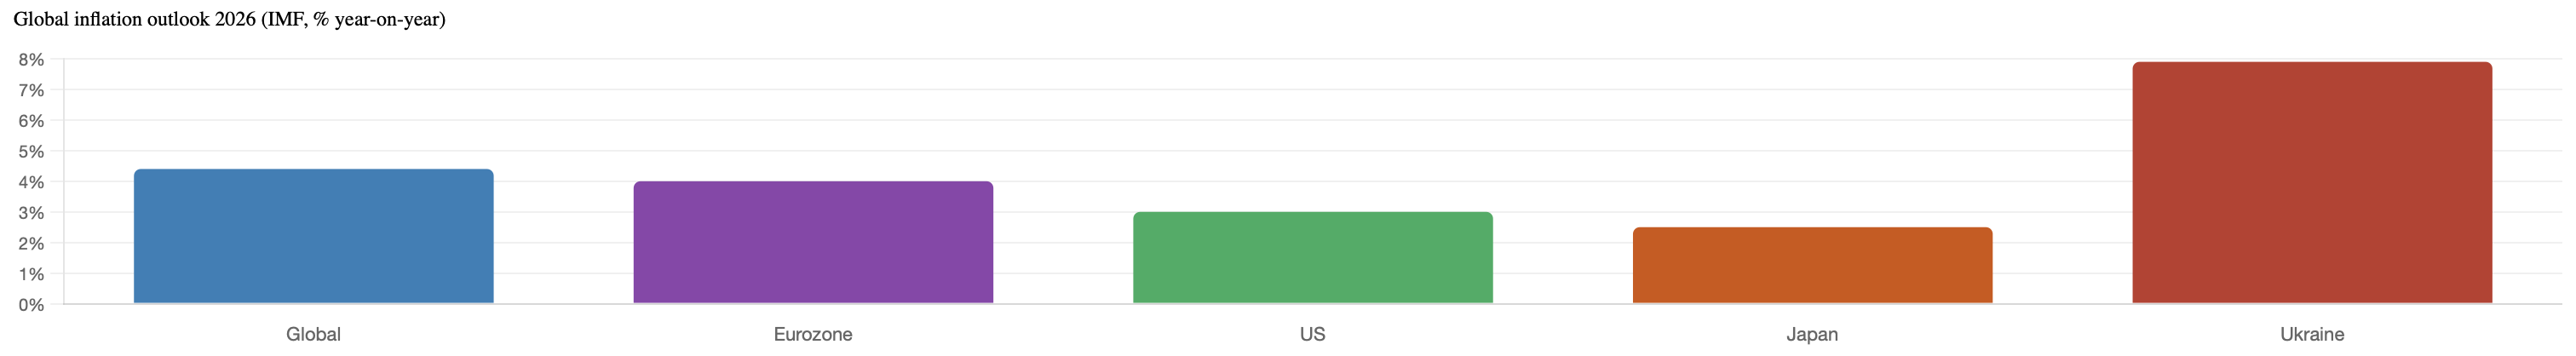Click the Global x-axis label

(x=313, y=334)
